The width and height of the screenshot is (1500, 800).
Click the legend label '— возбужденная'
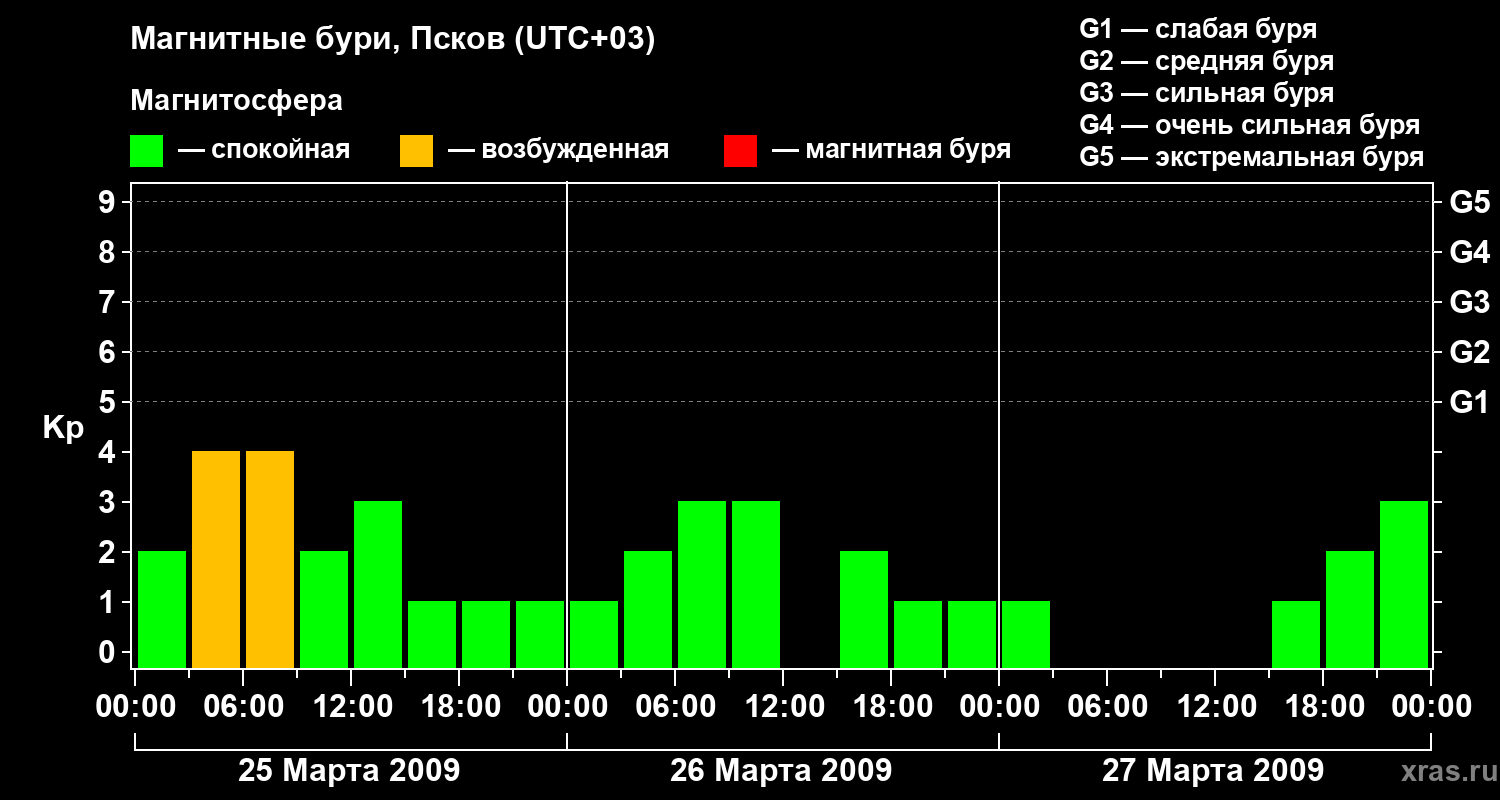click(558, 150)
